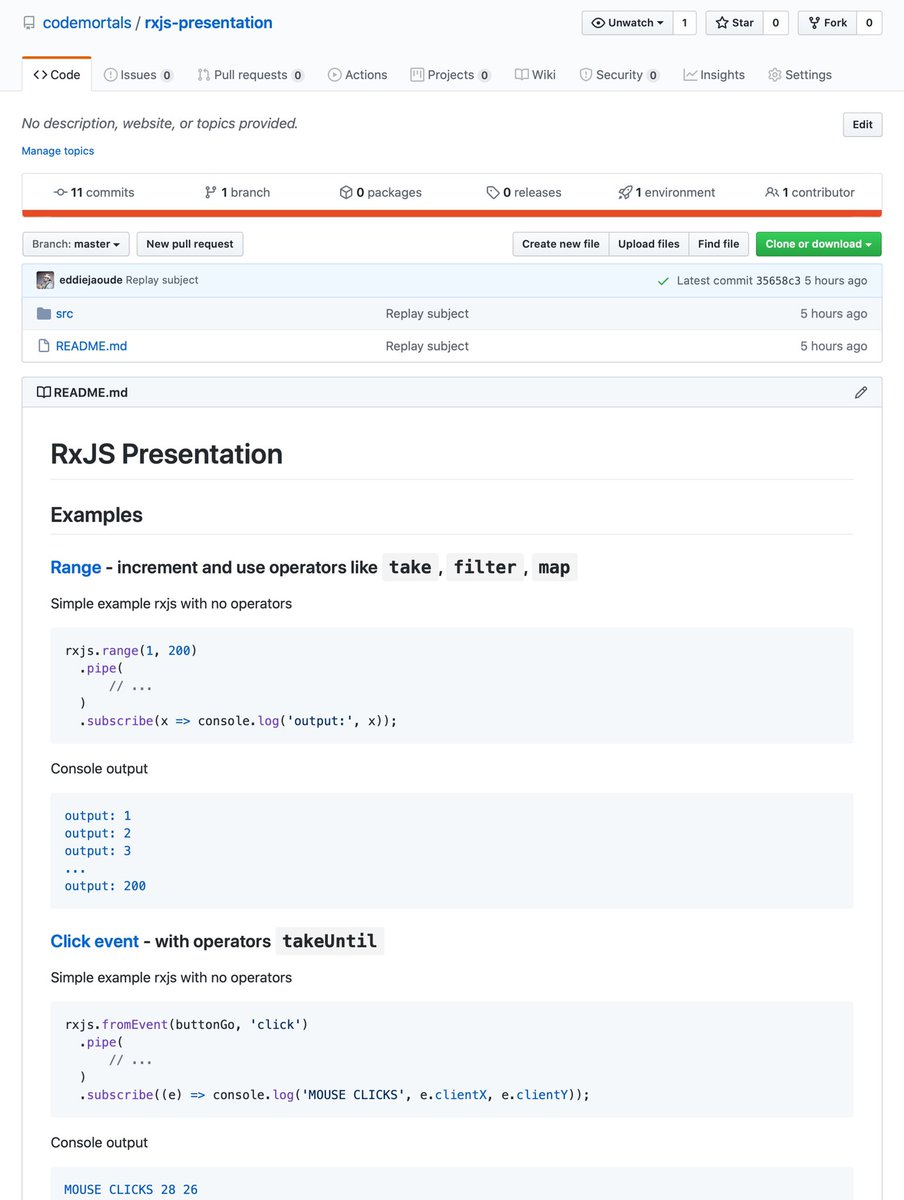Click the stargazers count 0
This screenshot has width=904, height=1200.
coord(776,23)
